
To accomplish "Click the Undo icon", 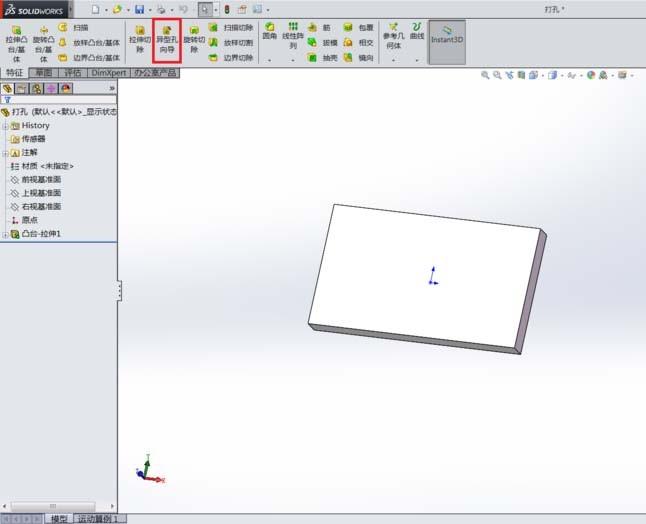I will tap(184, 9).
